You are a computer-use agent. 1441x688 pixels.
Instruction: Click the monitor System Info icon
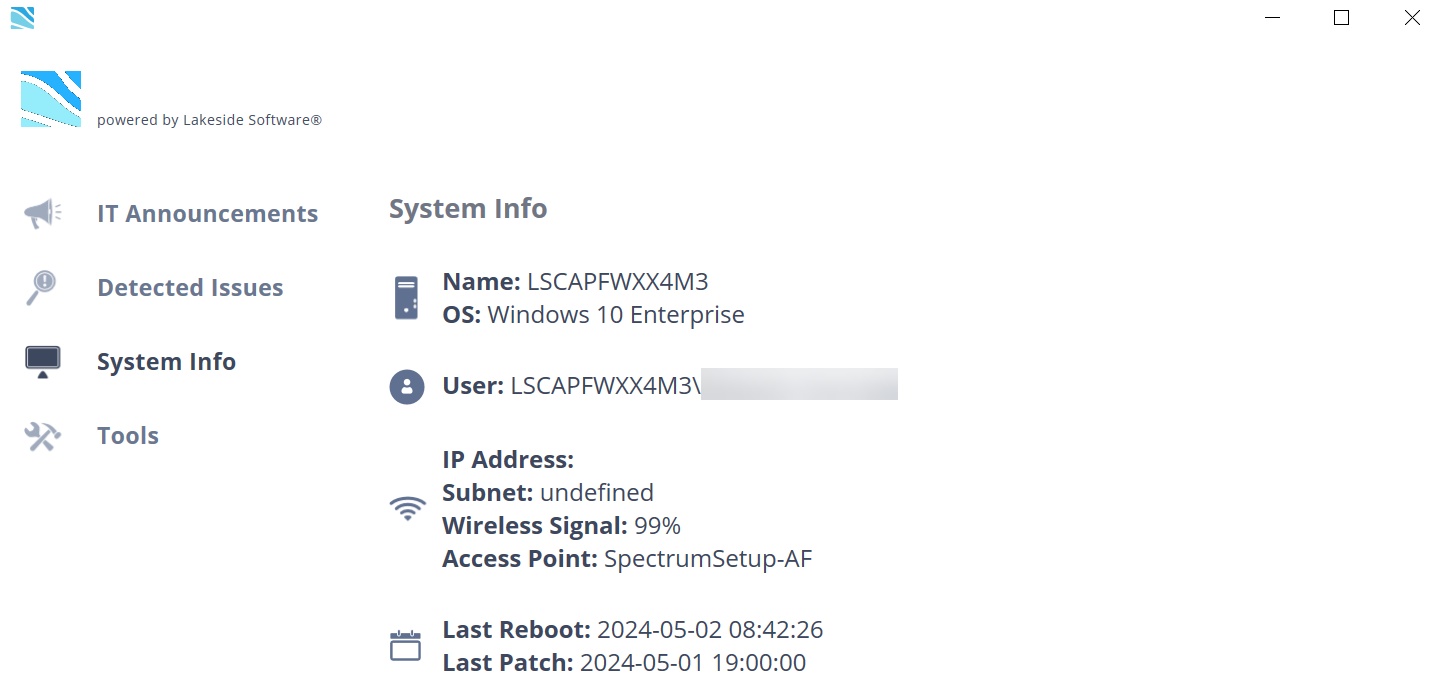42,362
